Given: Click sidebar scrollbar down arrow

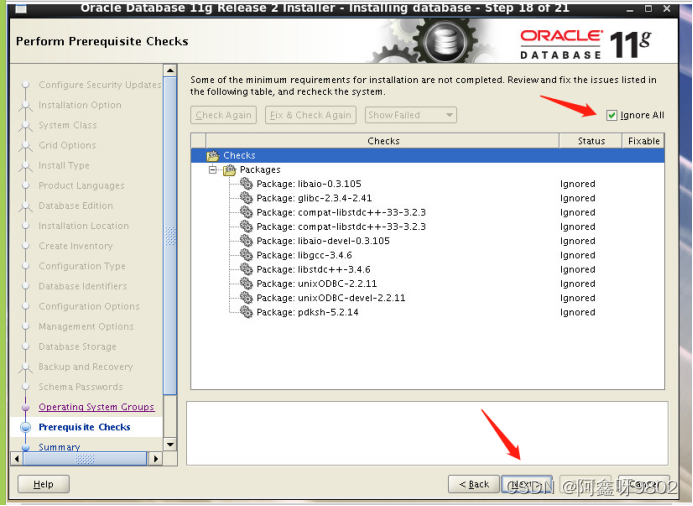Looking at the screenshot, I should coord(170,445).
